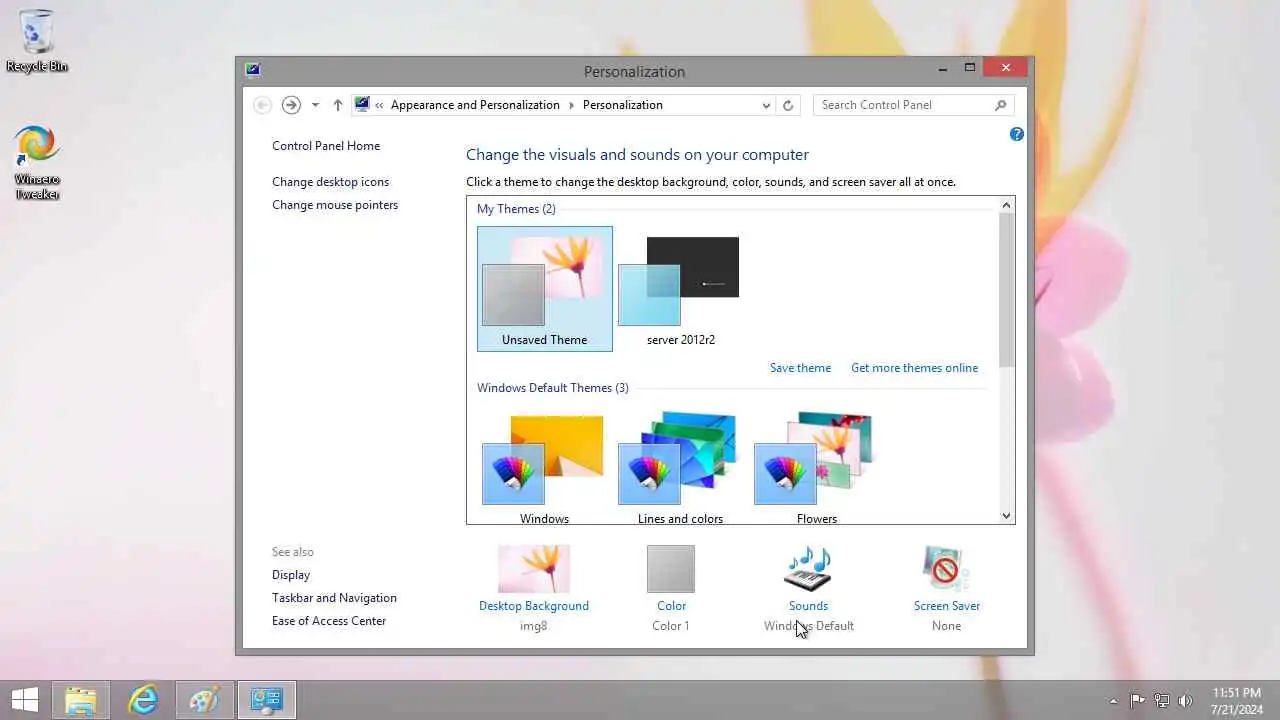Click the scroll up arrow in themes list
This screenshot has height=720, width=1280.
[x=1007, y=205]
